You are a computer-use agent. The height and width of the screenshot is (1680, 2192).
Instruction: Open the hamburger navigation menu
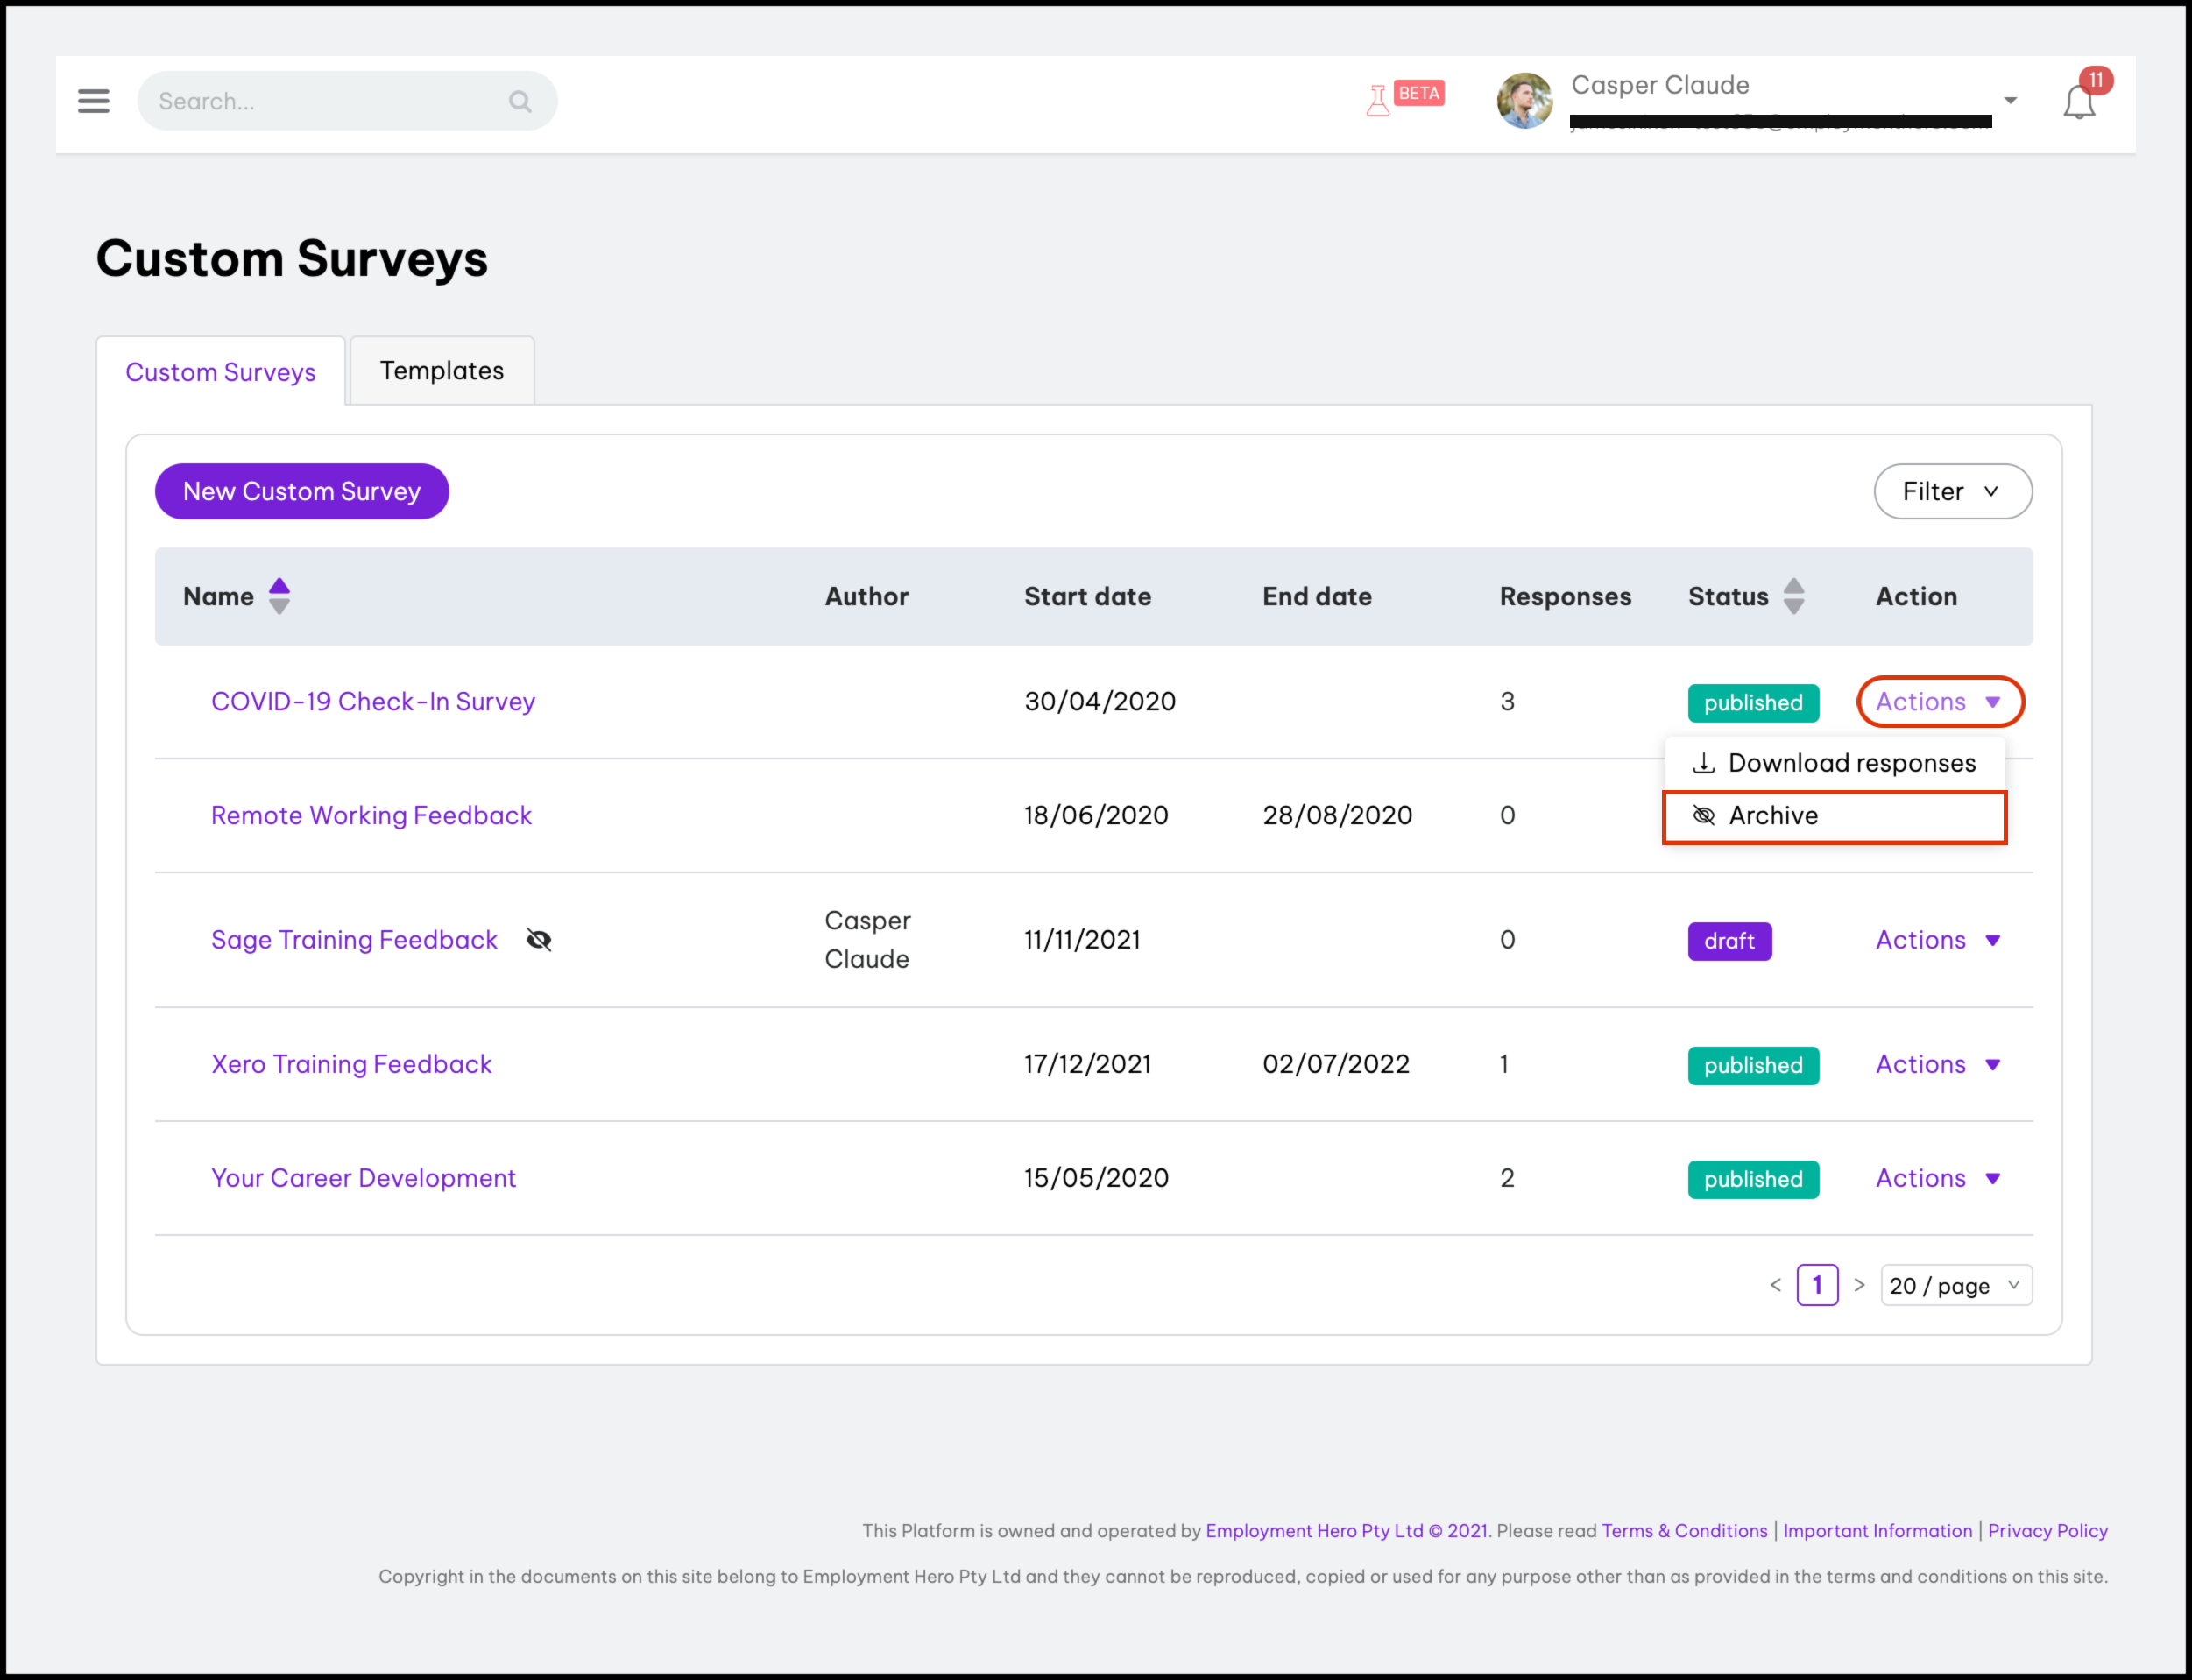(93, 101)
